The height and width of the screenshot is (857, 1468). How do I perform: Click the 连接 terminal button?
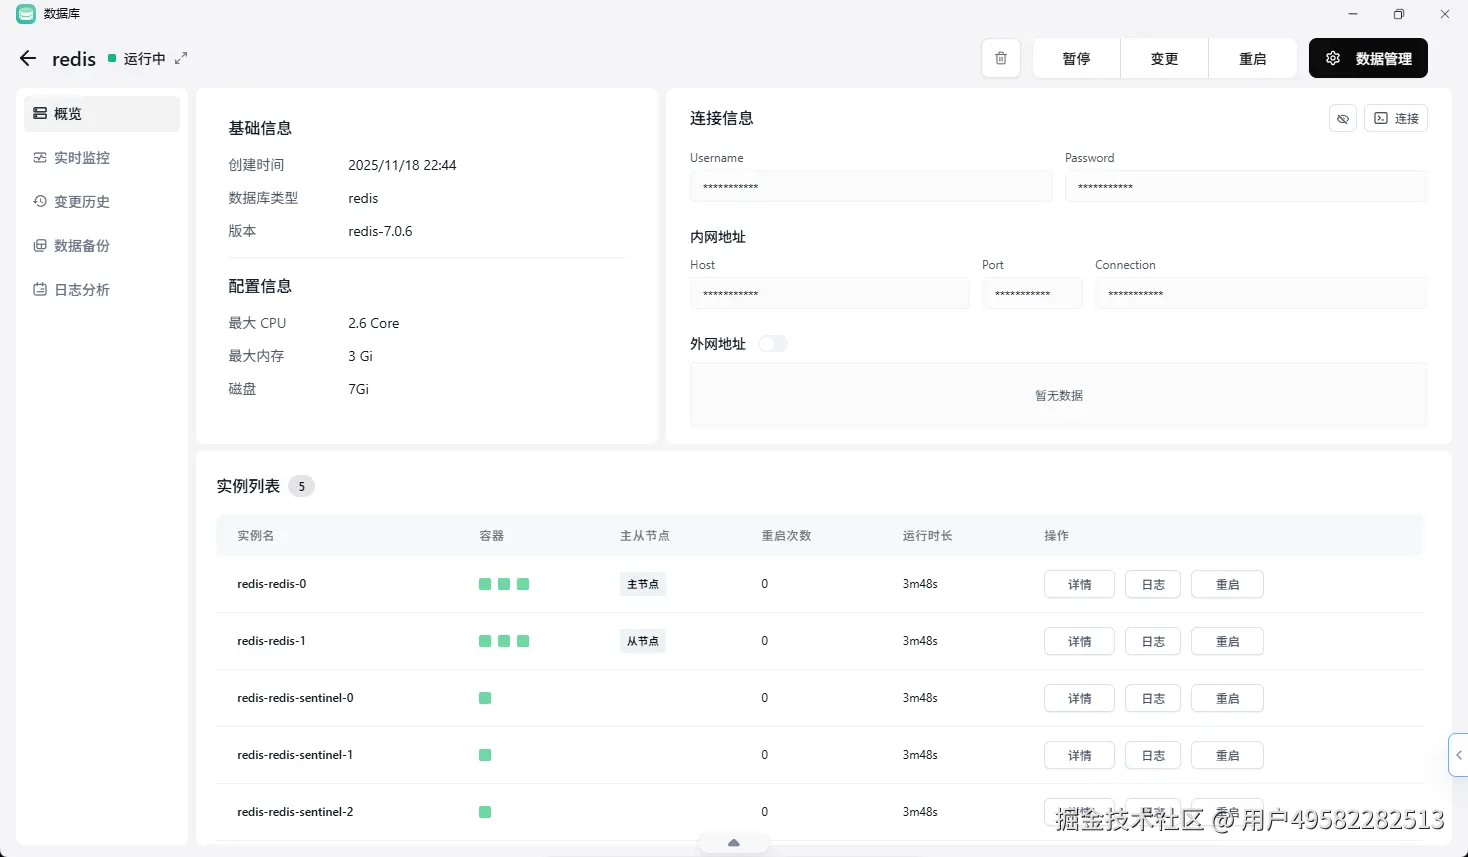pyautogui.click(x=1396, y=118)
